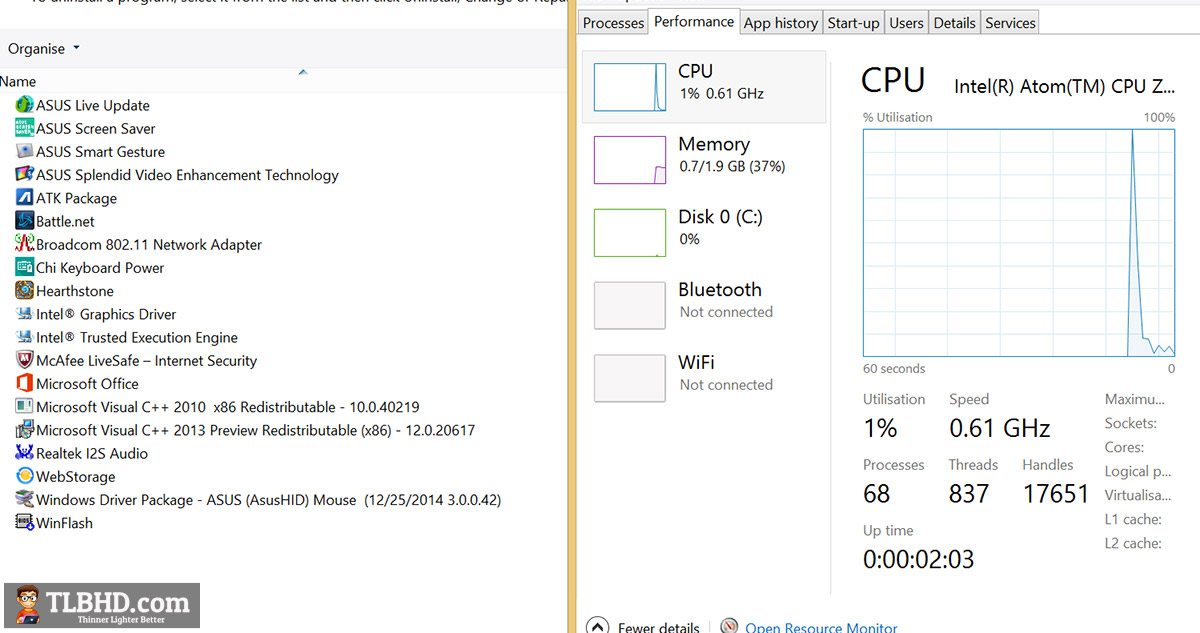Switch to the Users tab
The width and height of the screenshot is (1200, 633).
pyautogui.click(x=906, y=22)
